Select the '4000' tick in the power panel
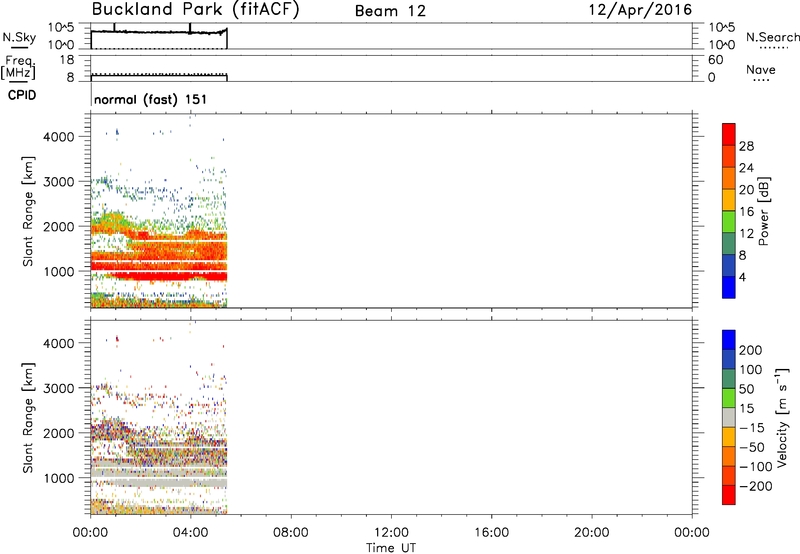This screenshot has width=800, height=554. [58, 137]
